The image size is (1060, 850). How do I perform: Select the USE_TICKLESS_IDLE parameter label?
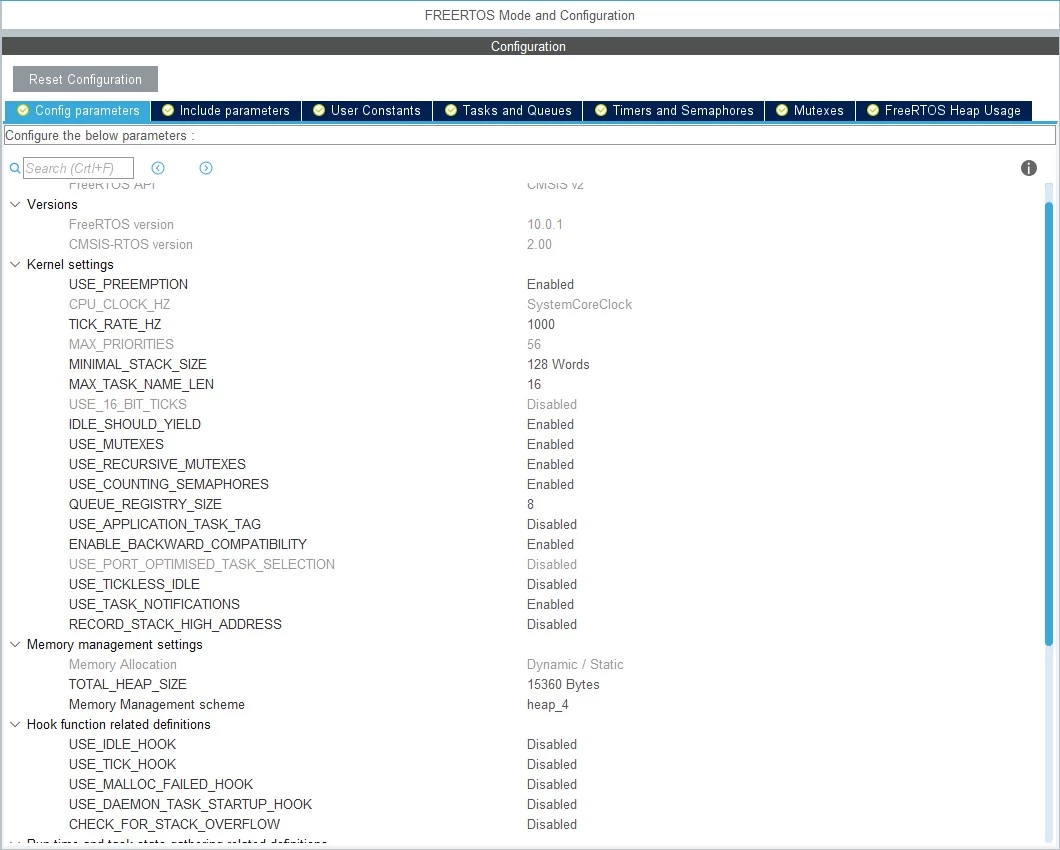pos(134,584)
